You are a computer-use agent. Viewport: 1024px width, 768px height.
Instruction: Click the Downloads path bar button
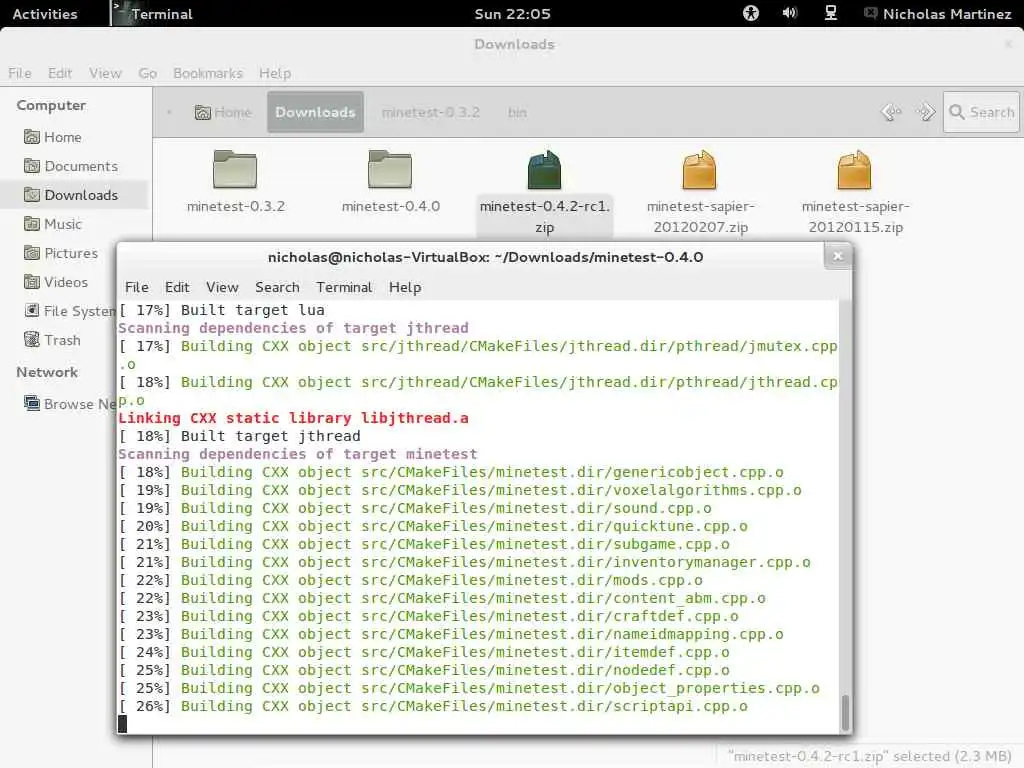[x=315, y=112]
